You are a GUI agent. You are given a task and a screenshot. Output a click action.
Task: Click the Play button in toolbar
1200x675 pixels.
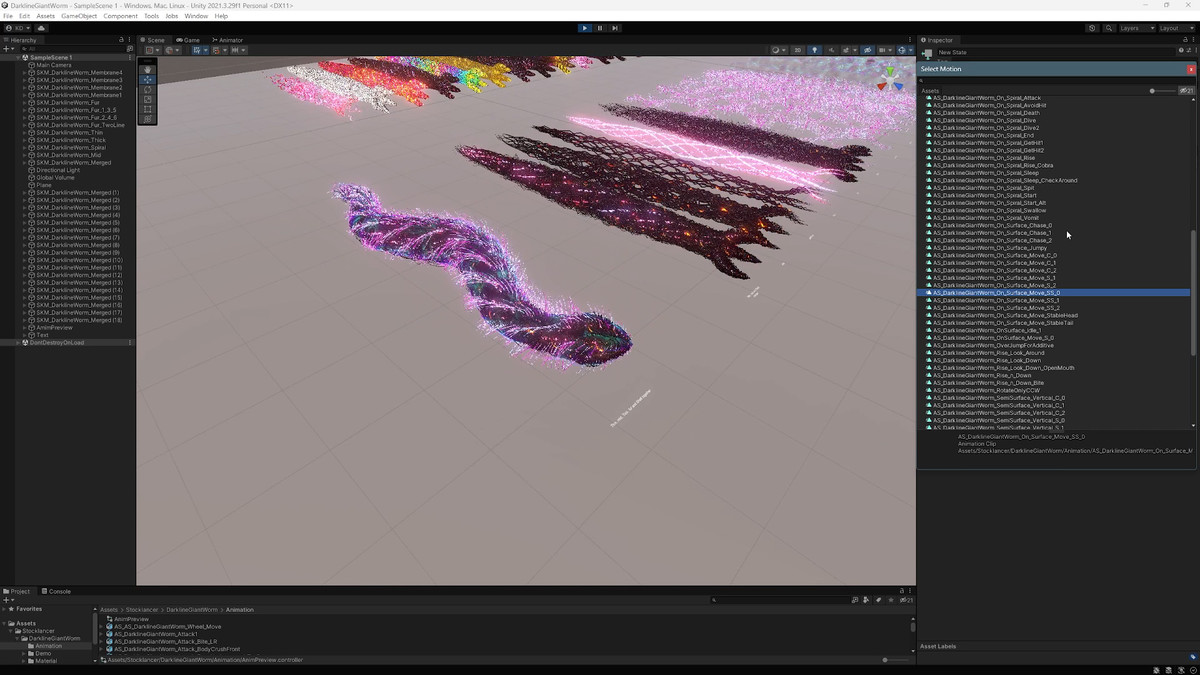pos(585,28)
